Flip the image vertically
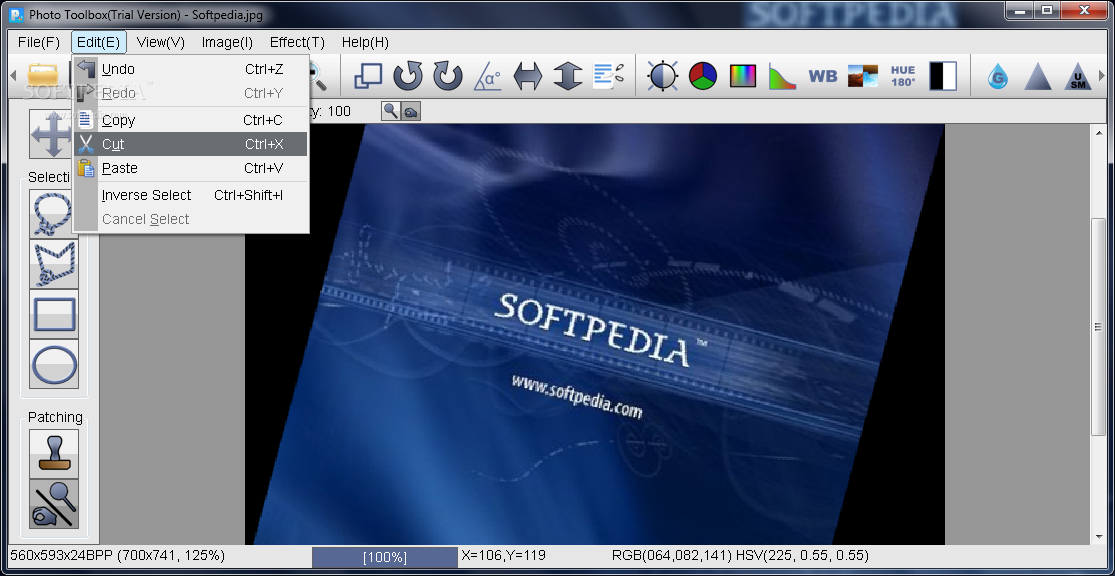 click(567, 76)
